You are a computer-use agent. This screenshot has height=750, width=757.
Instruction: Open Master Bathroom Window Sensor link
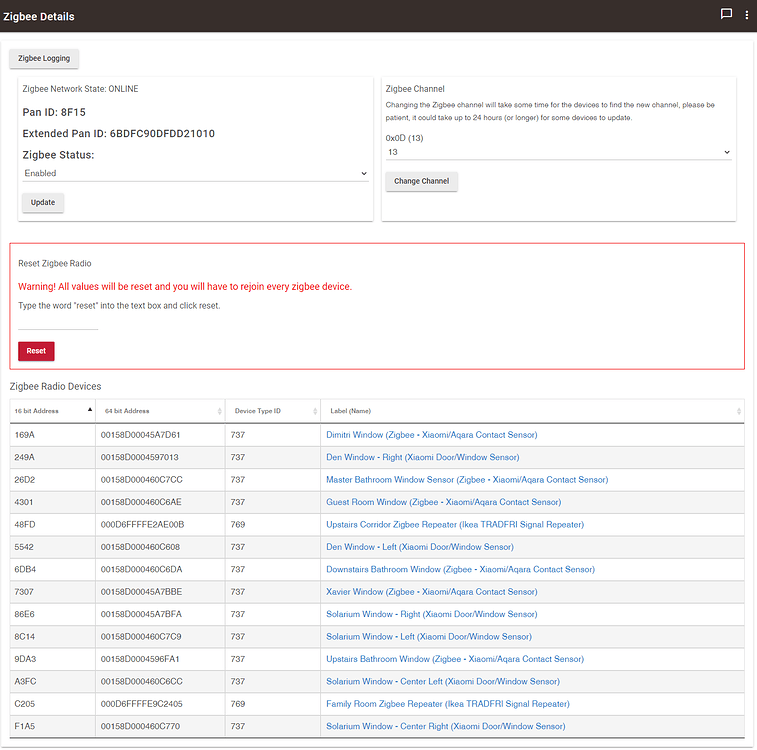[467, 480]
